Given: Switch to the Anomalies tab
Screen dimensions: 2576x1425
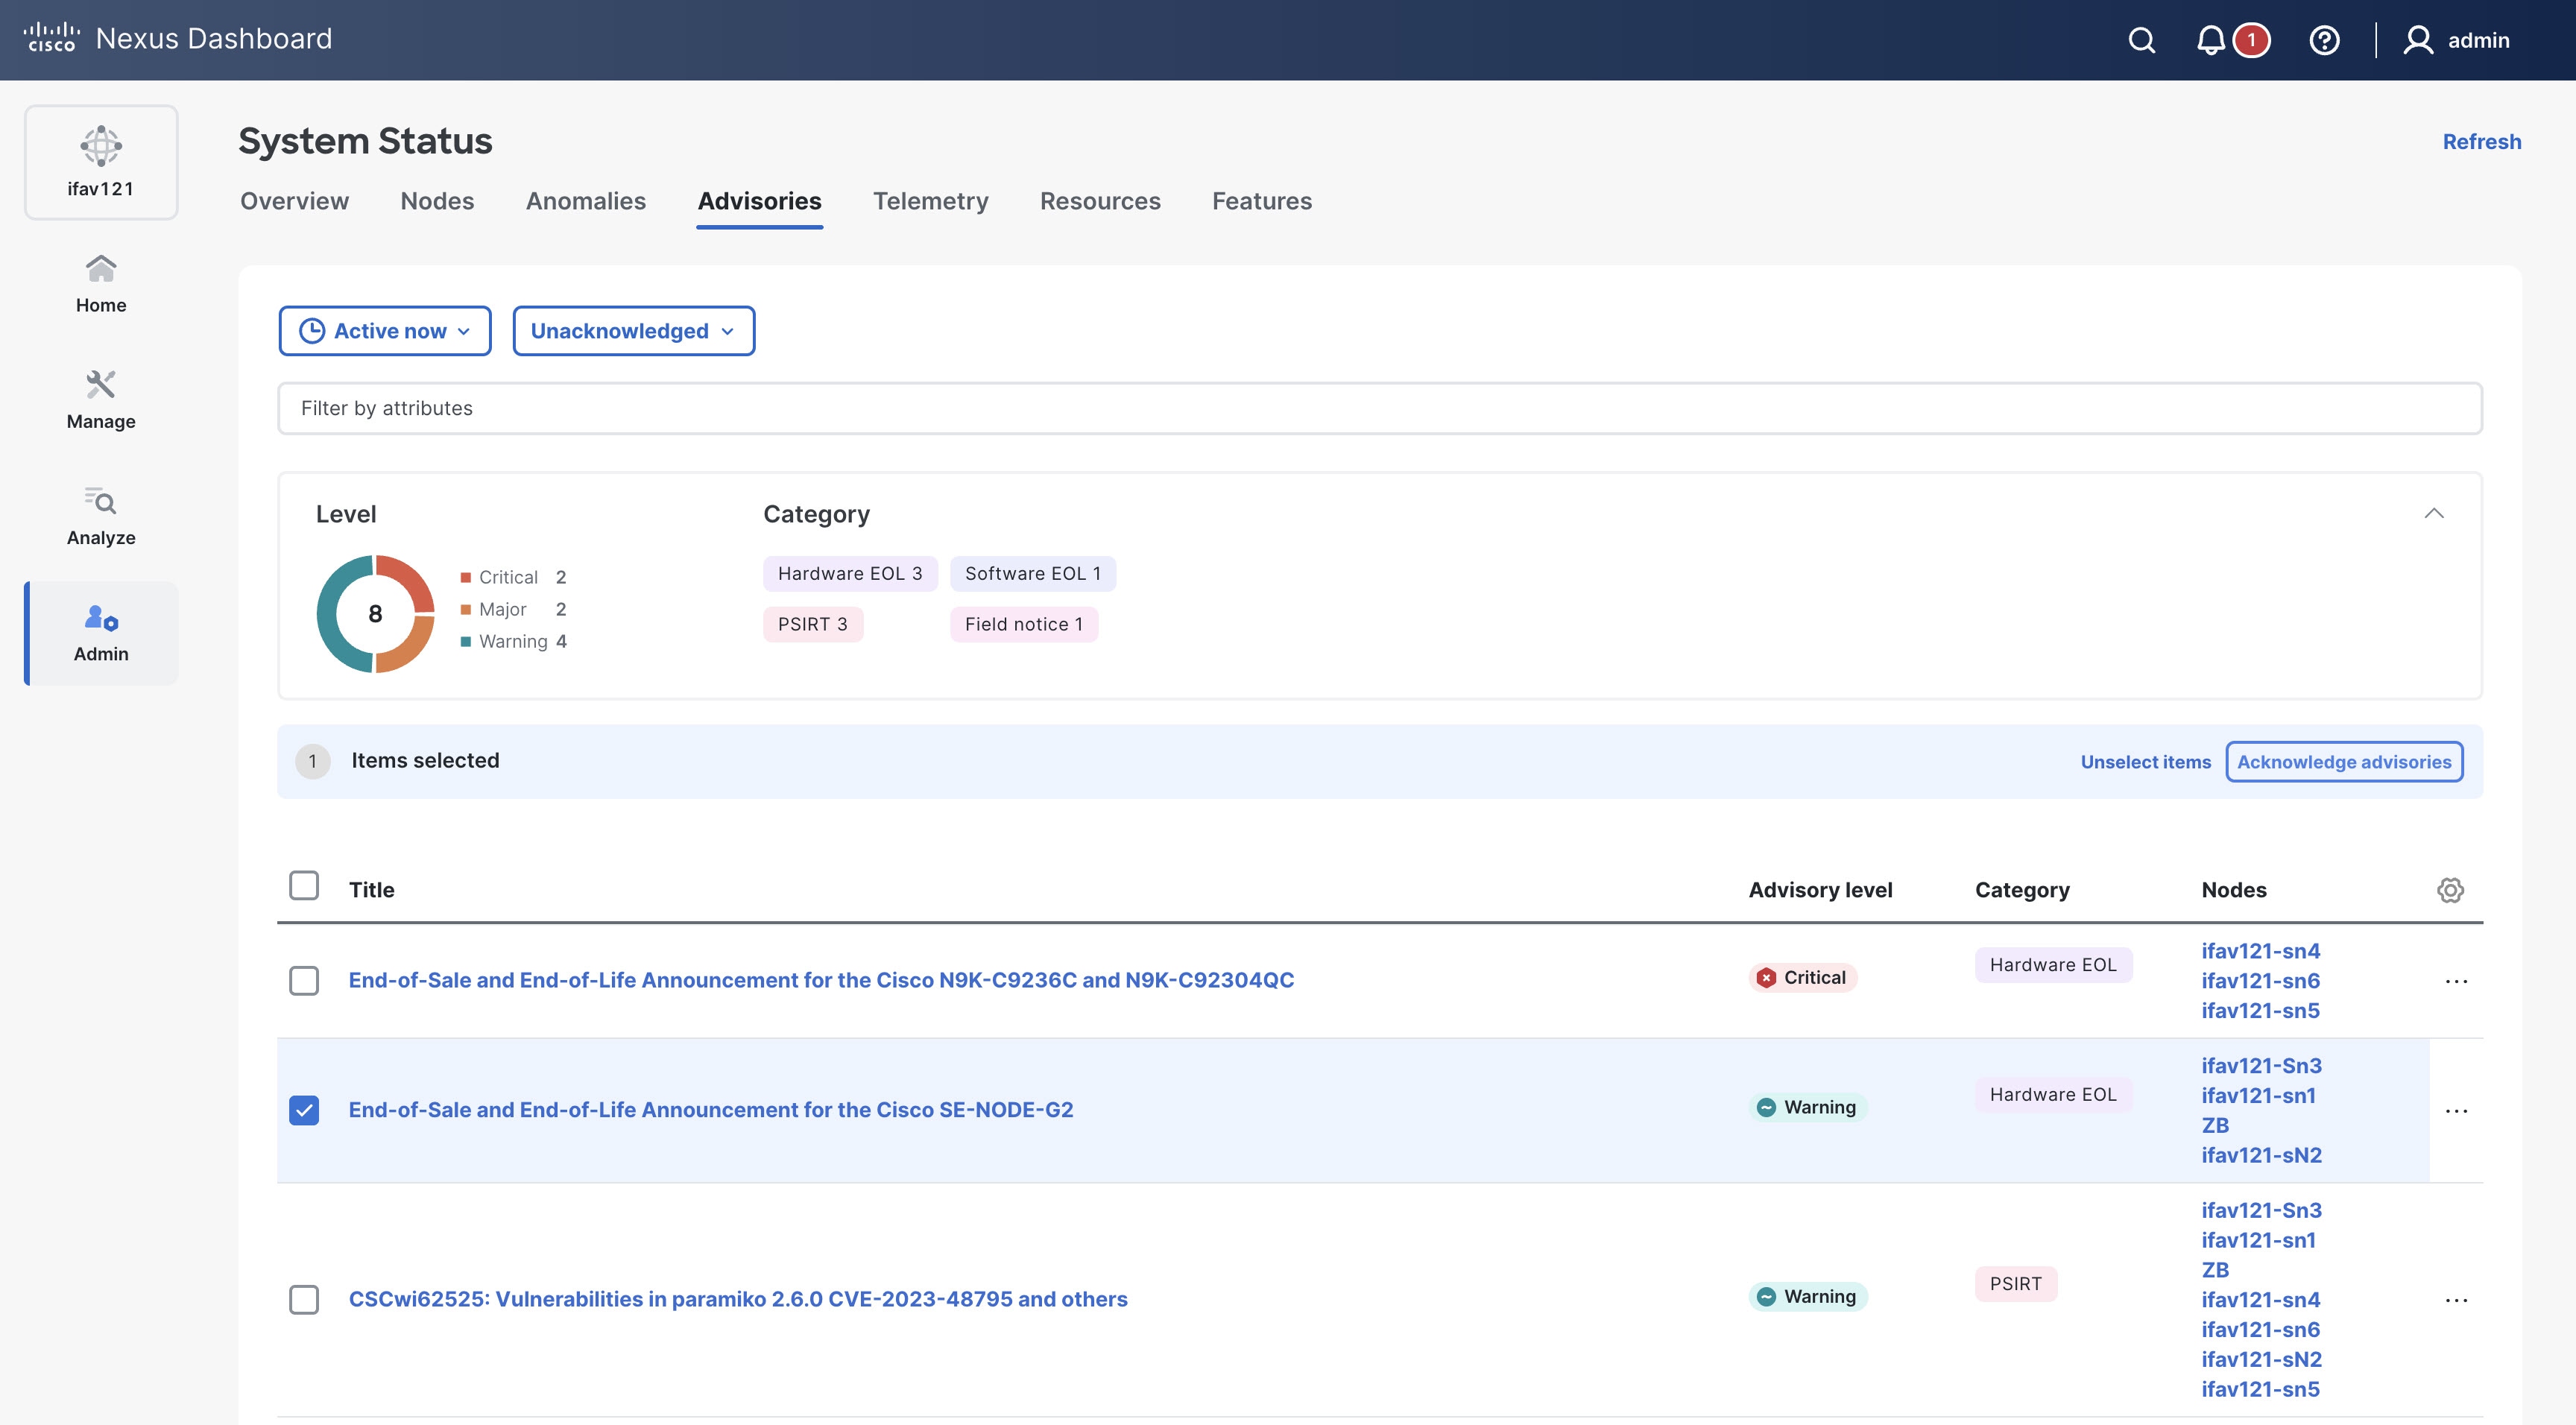Looking at the screenshot, I should [586, 201].
